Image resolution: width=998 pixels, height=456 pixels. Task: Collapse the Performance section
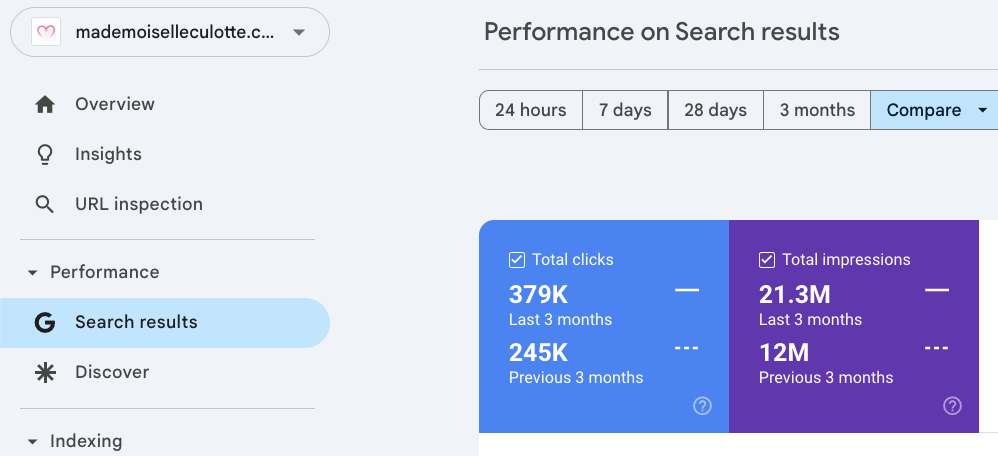pyautogui.click(x=32, y=272)
